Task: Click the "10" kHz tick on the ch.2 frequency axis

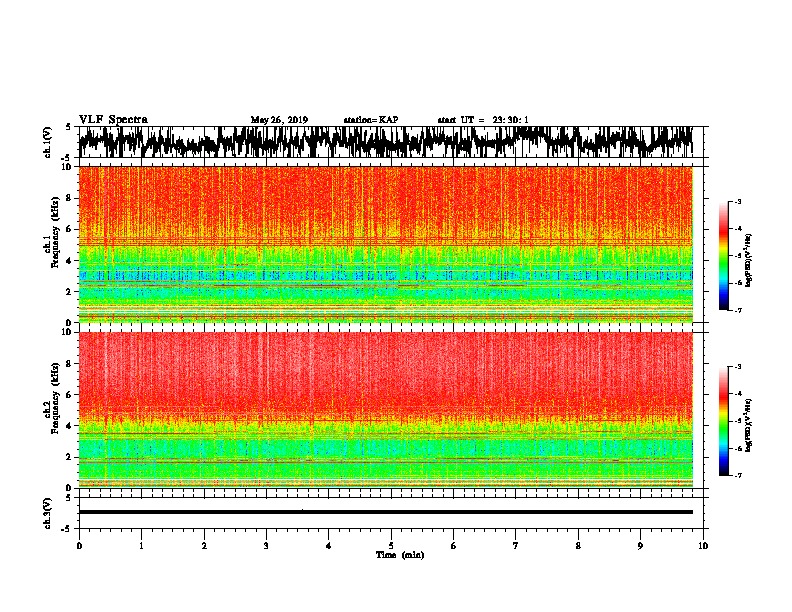Action: coord(68,332)
